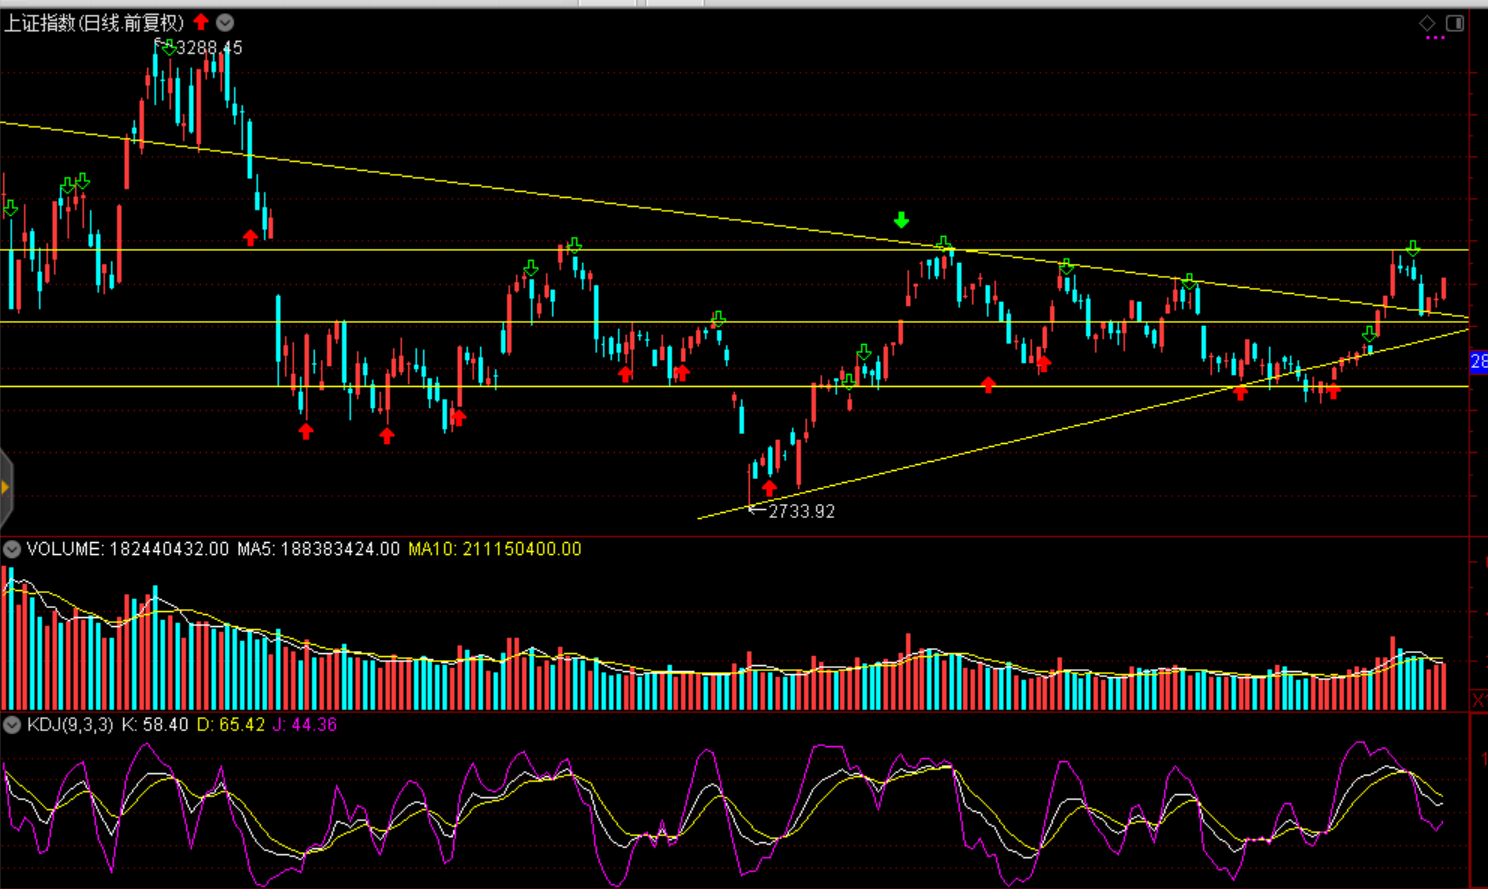This screenshot has height=889, width=1488.
Task: Click the green sell arrow near 3288.45 peak
Action: point(168,47)
